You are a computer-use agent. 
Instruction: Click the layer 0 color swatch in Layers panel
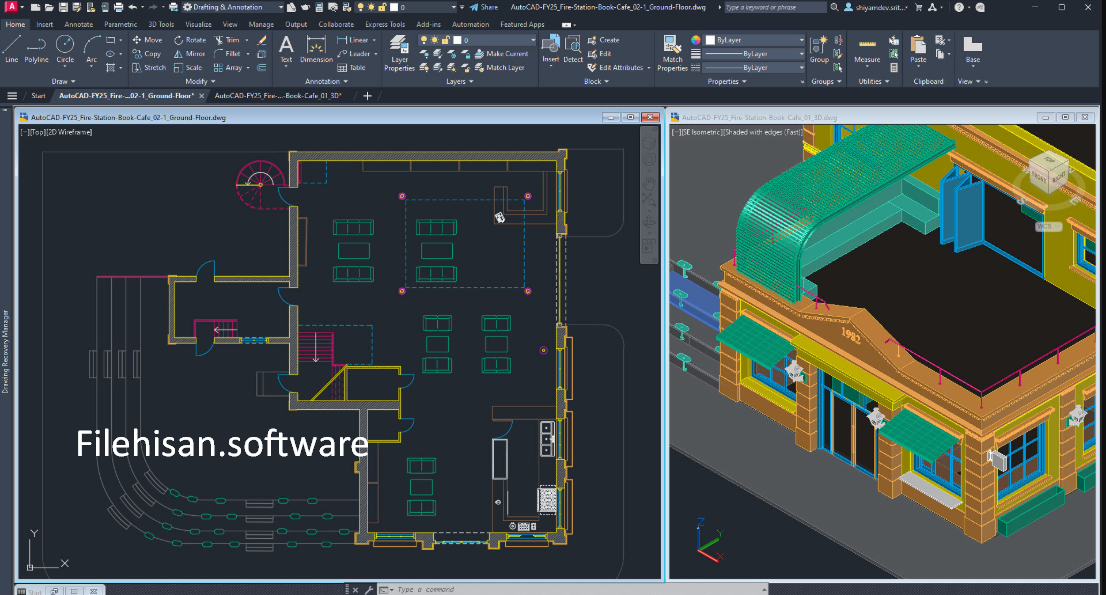(457, 40)
